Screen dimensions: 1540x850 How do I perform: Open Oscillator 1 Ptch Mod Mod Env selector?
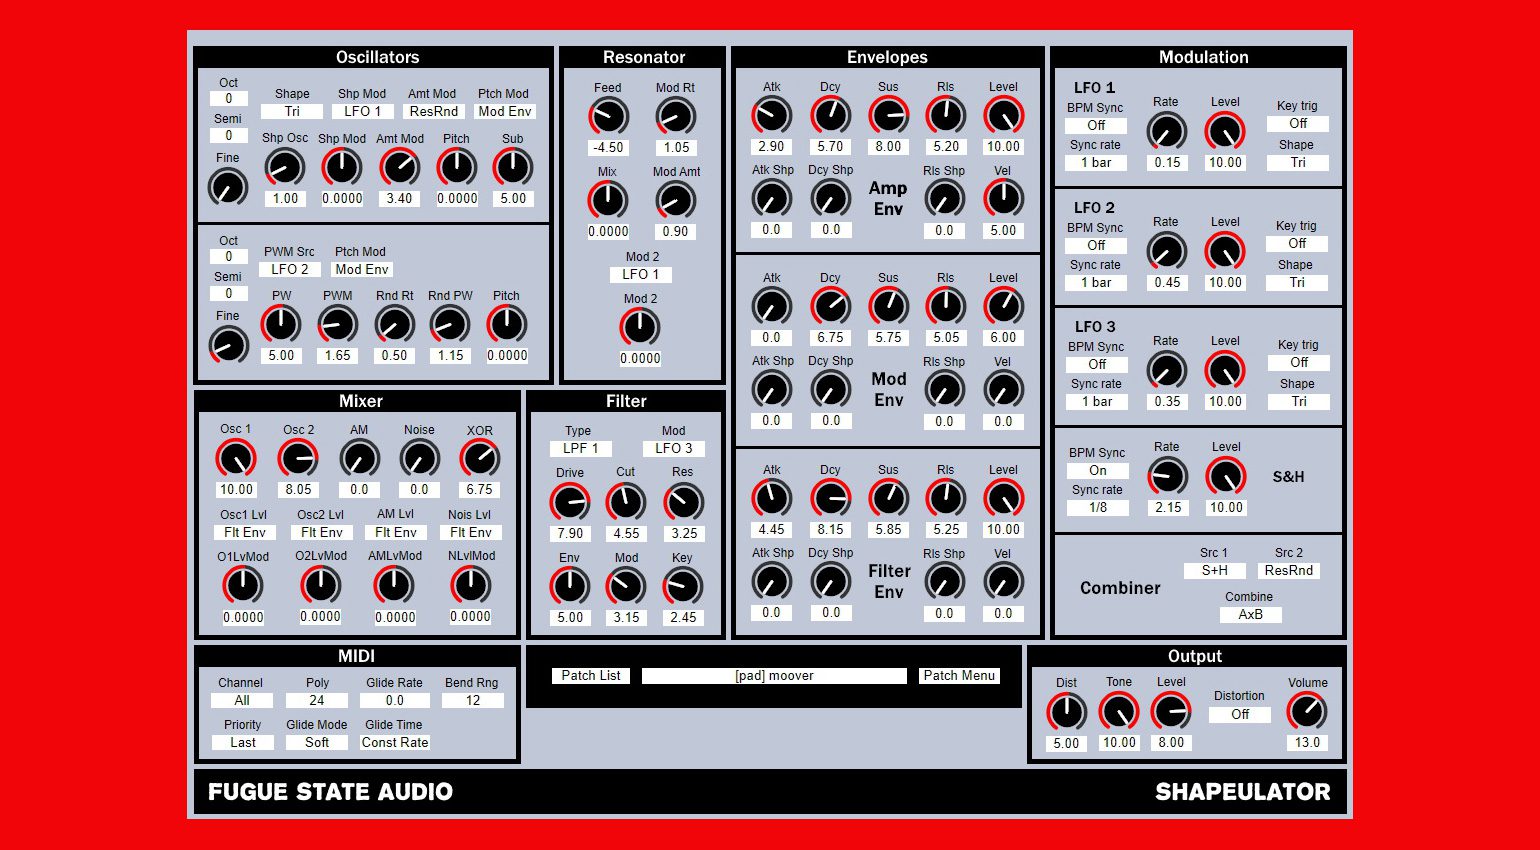[505, 111]
